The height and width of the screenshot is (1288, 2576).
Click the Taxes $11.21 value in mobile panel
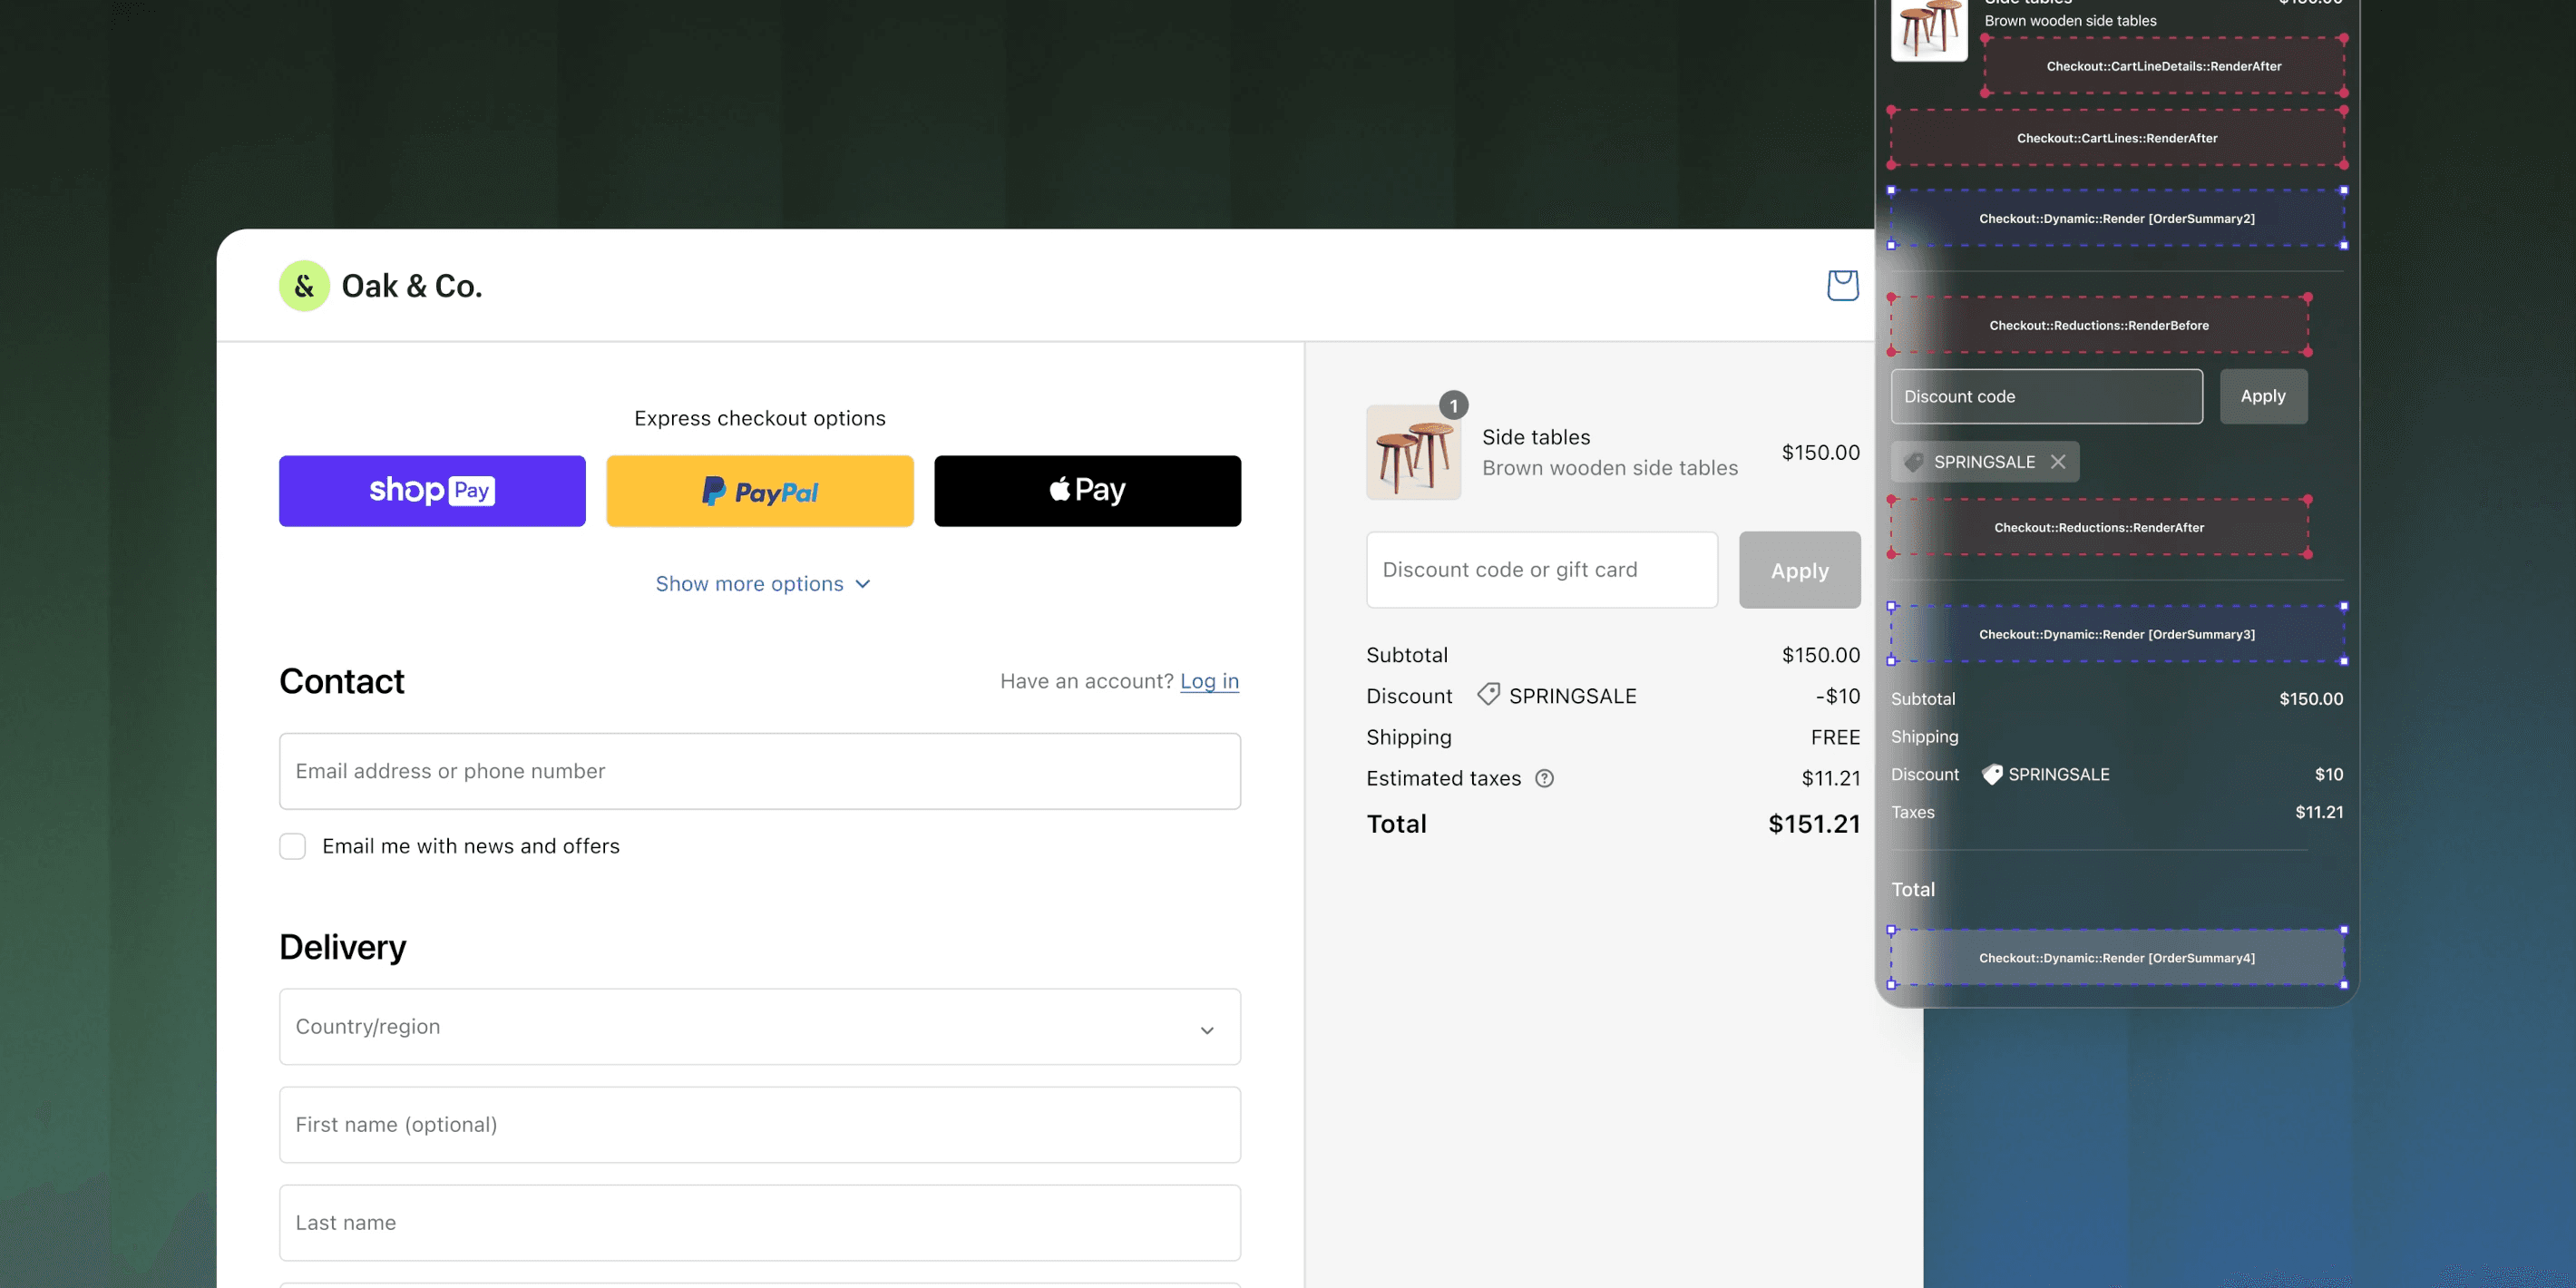(x=2319, y=812)
